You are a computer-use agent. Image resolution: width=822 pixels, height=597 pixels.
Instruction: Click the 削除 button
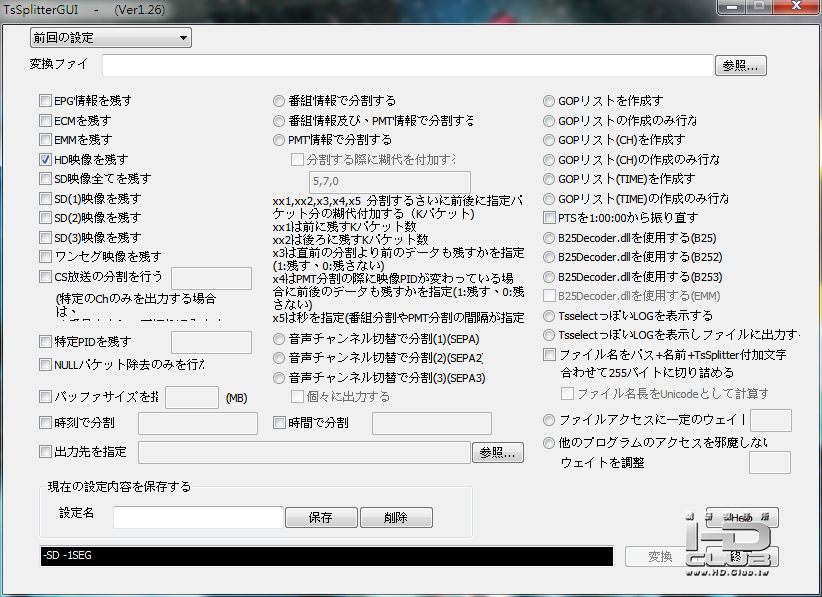point(396,517)
